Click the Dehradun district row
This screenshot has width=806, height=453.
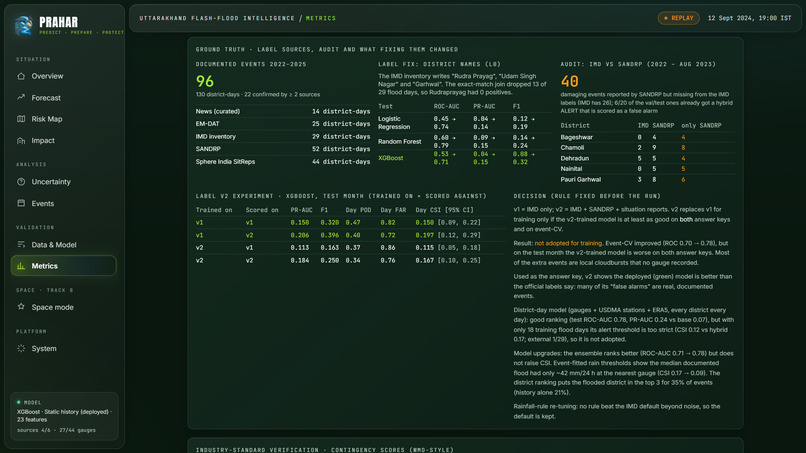click(x=648, y=158)
